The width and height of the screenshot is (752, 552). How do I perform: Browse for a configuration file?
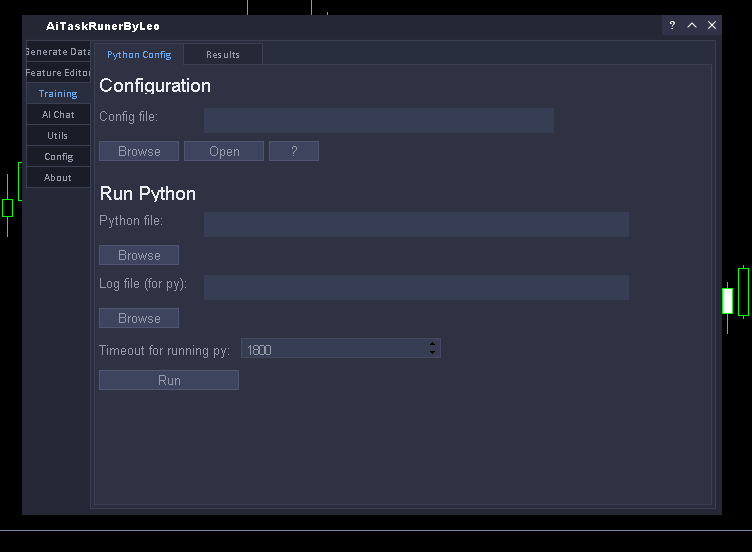[139, 151]
